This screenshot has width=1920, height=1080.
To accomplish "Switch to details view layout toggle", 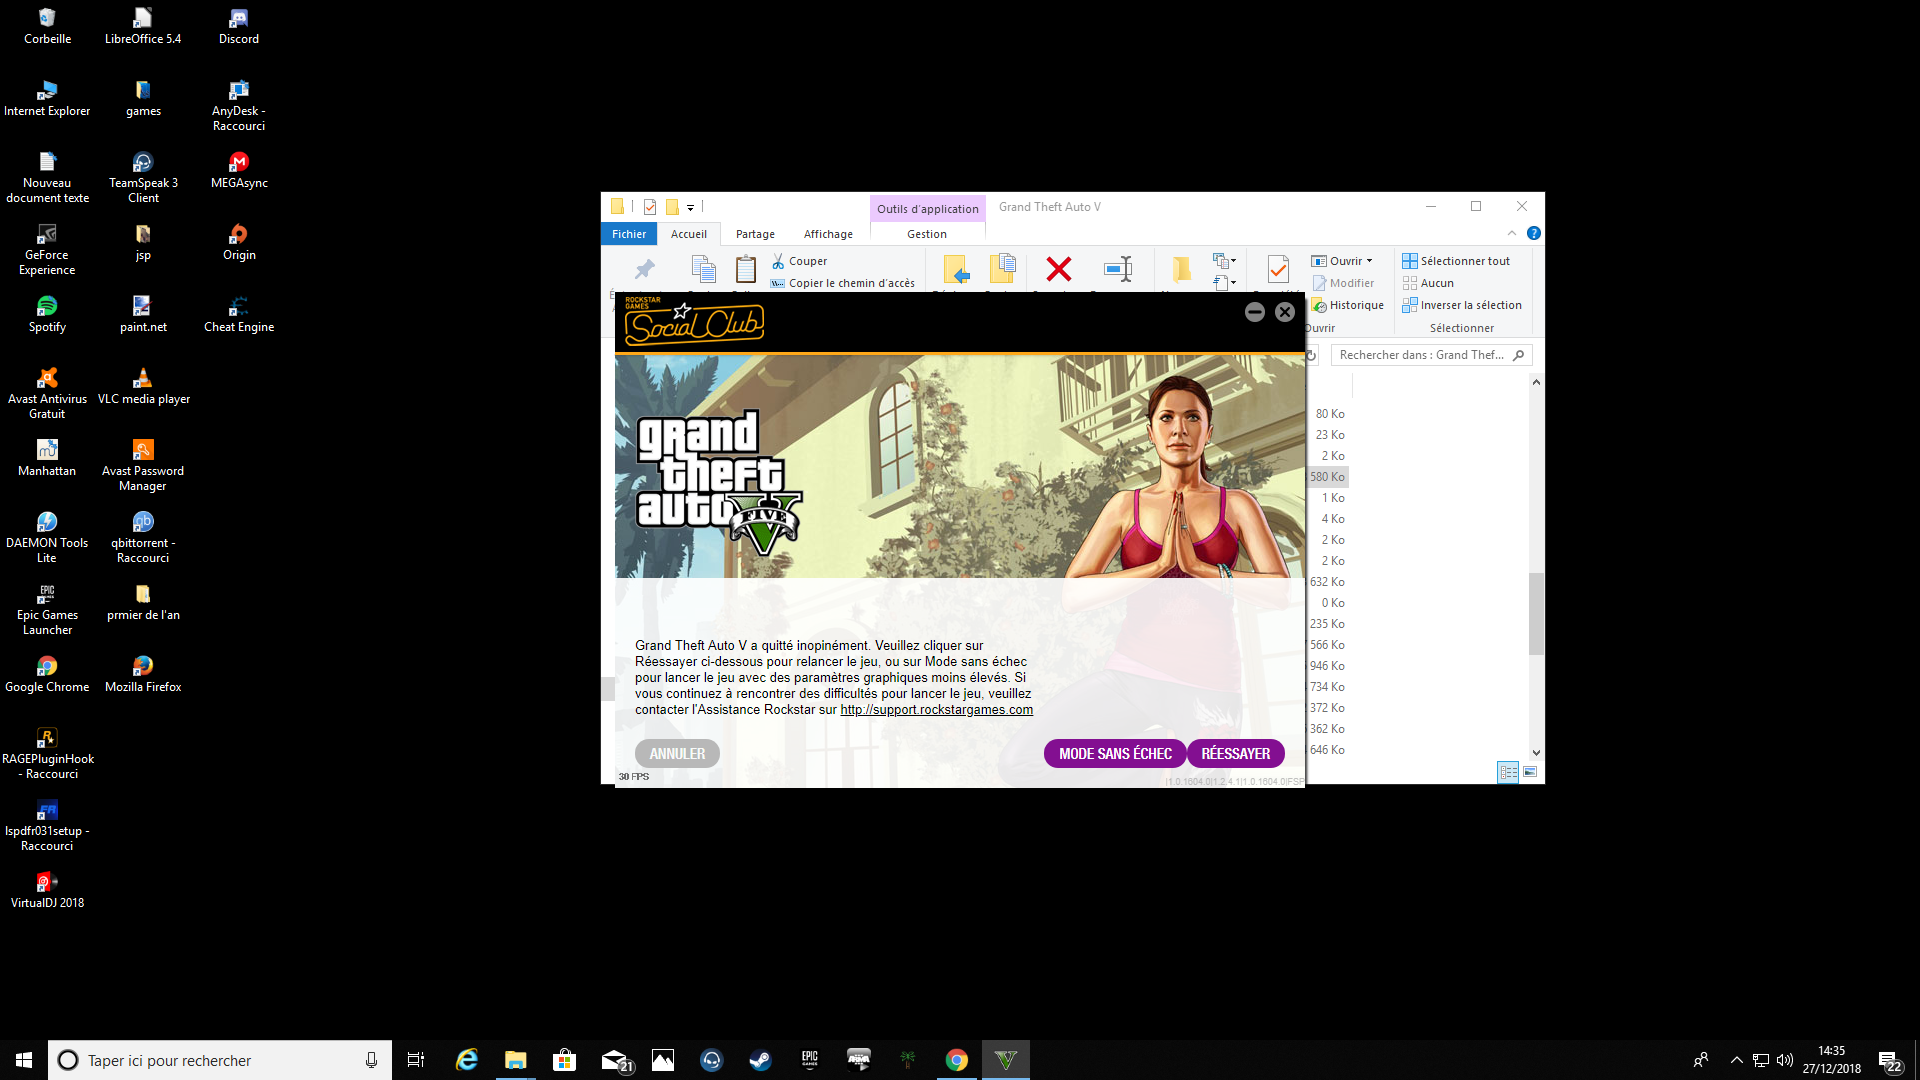I will point(1508,772).
